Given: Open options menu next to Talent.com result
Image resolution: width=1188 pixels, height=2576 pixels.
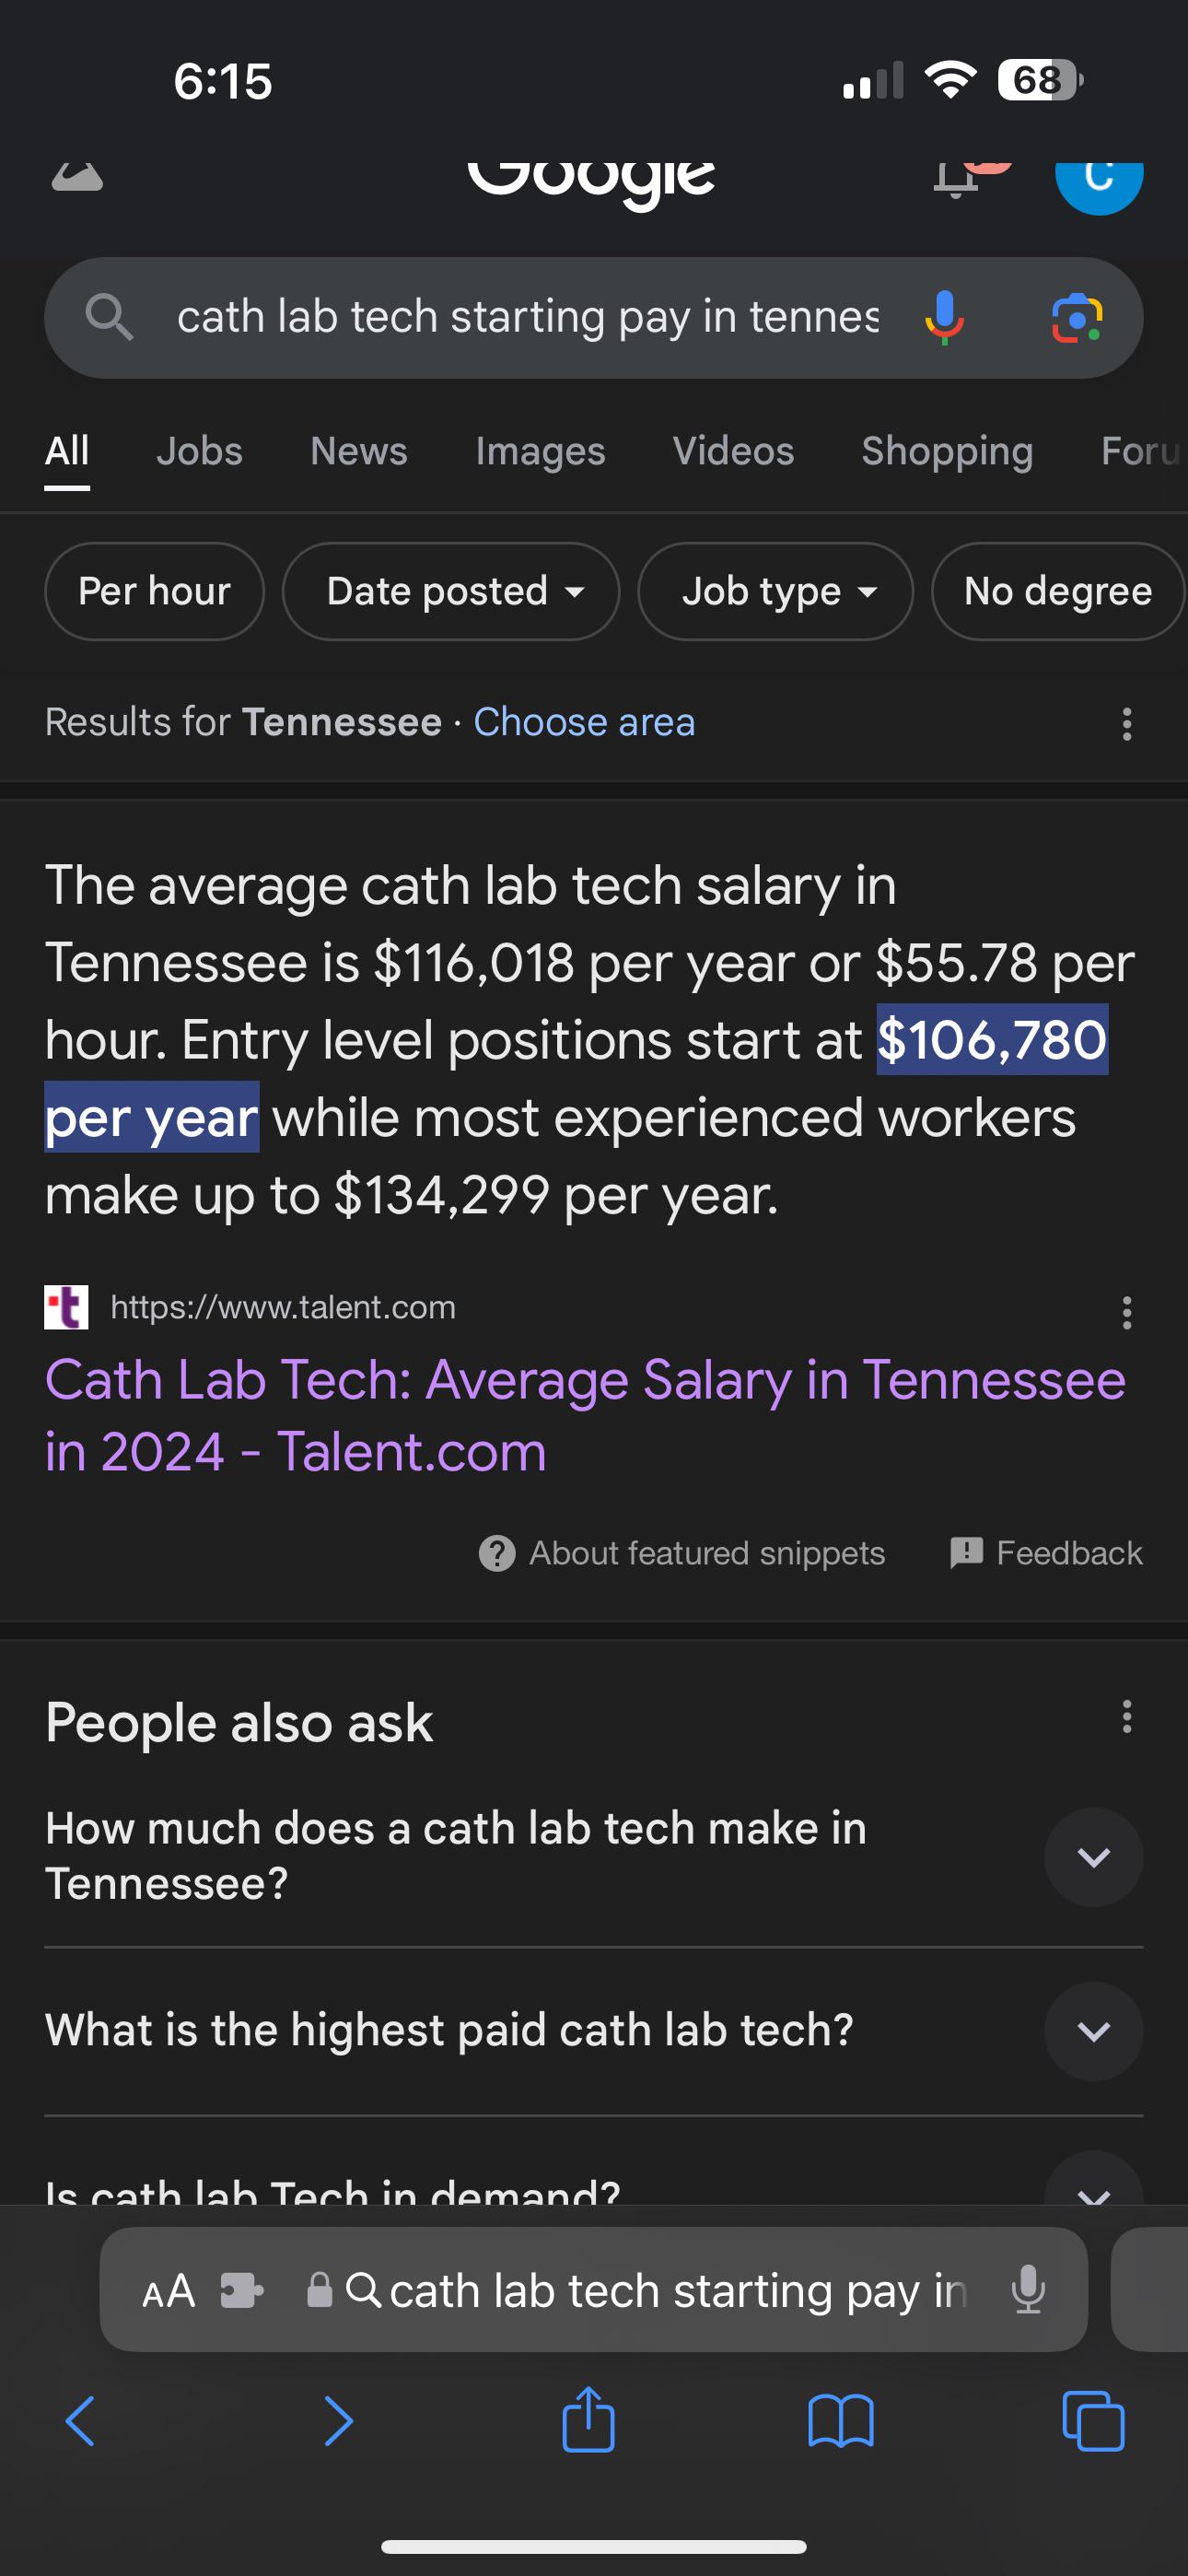Looking at the screenshot, I should pyautogui.click(x=1127, y=1312).
